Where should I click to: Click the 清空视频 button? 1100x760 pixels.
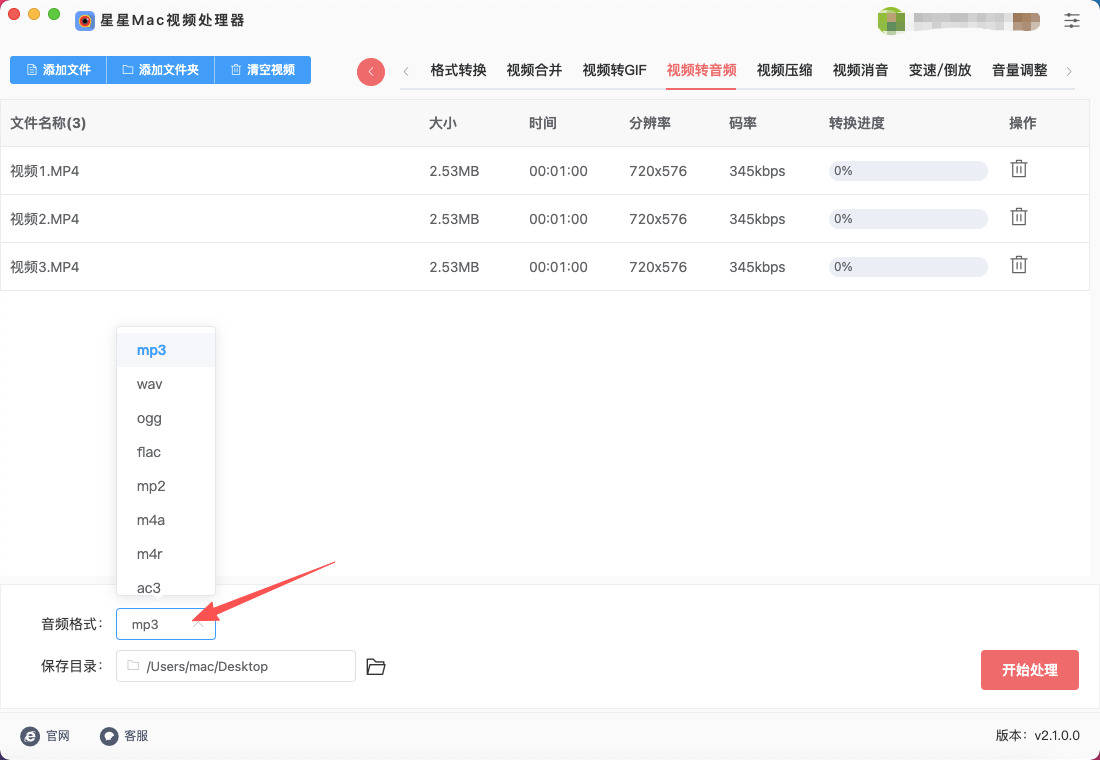(262, 70)
